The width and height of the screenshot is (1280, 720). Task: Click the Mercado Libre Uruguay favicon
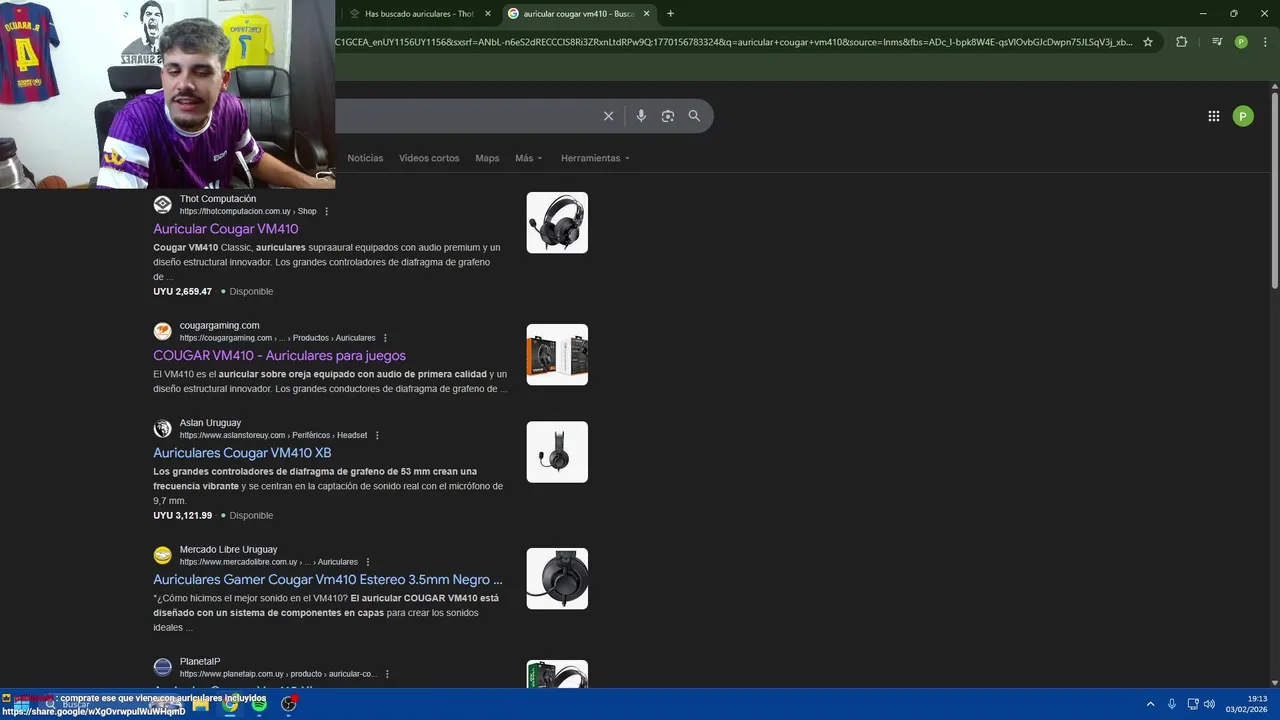162,555
